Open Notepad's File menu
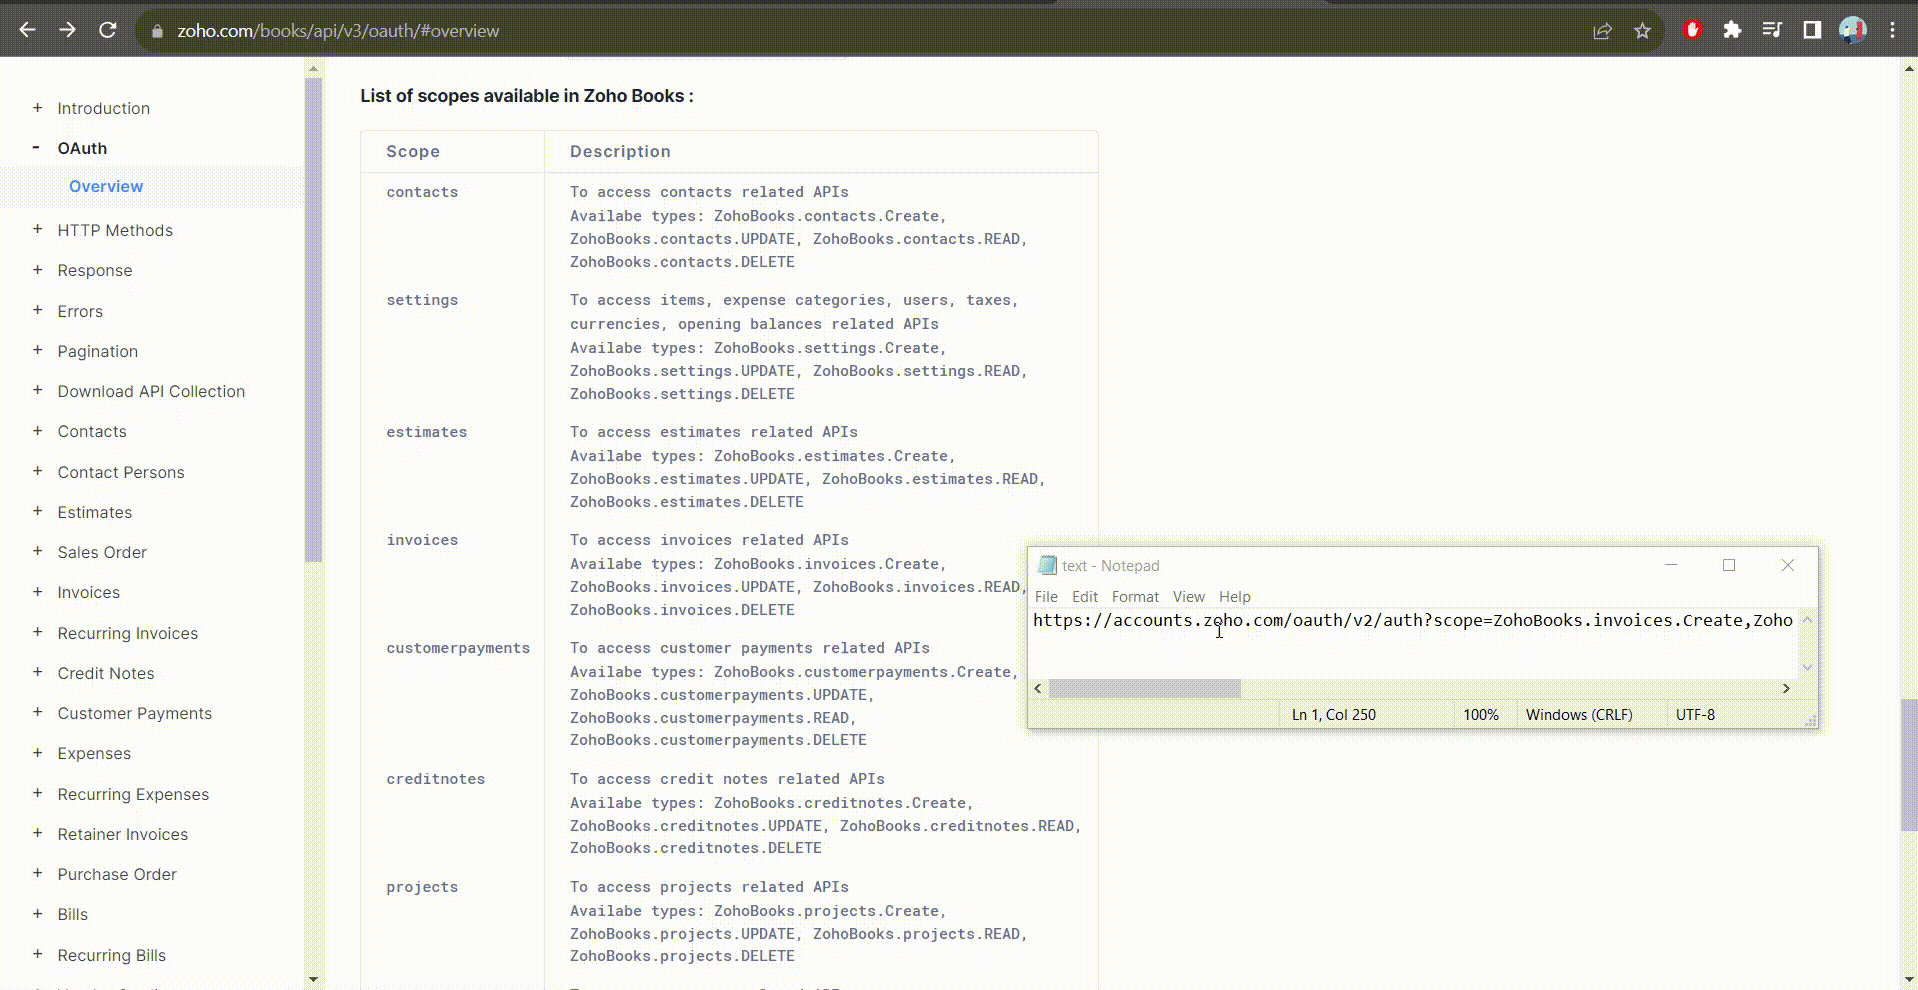This screenshot has height=990, width=1918. [x=1046, y=596]
